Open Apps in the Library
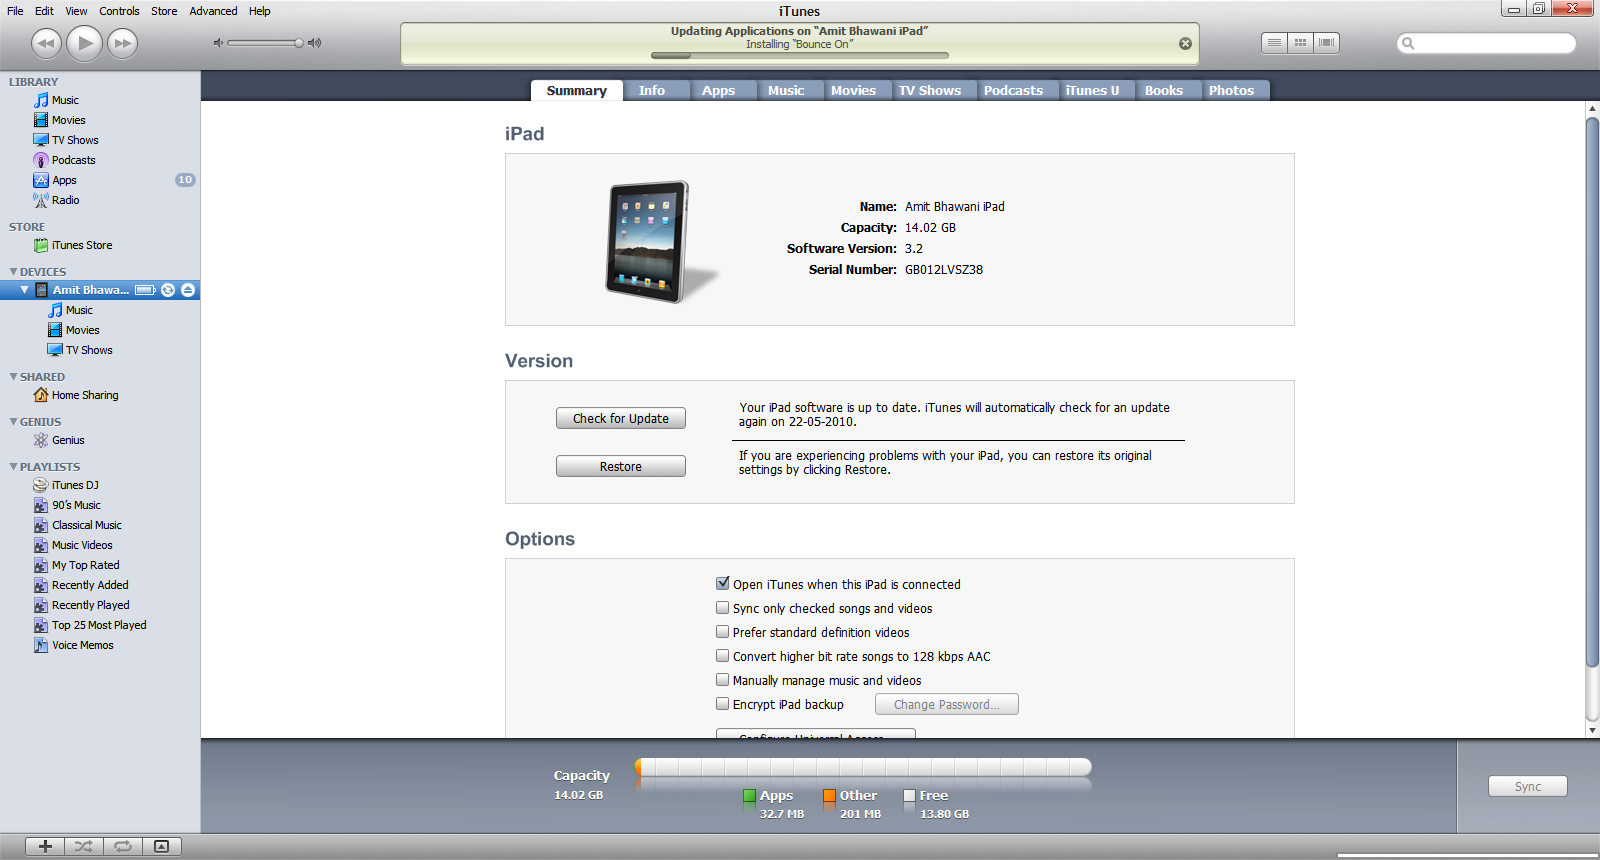The width and height of the screenshot is (1600, 860). click(x=64, y=180)
